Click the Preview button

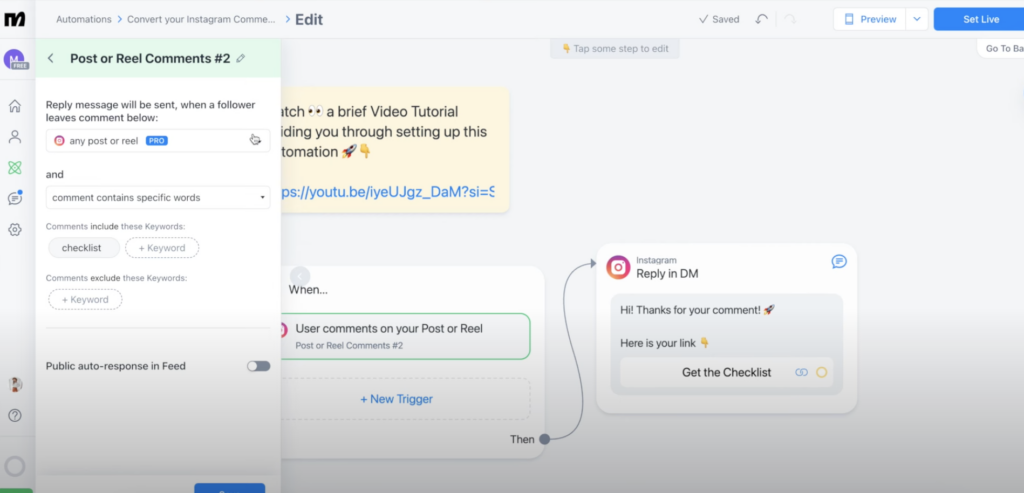click(869, 19)
